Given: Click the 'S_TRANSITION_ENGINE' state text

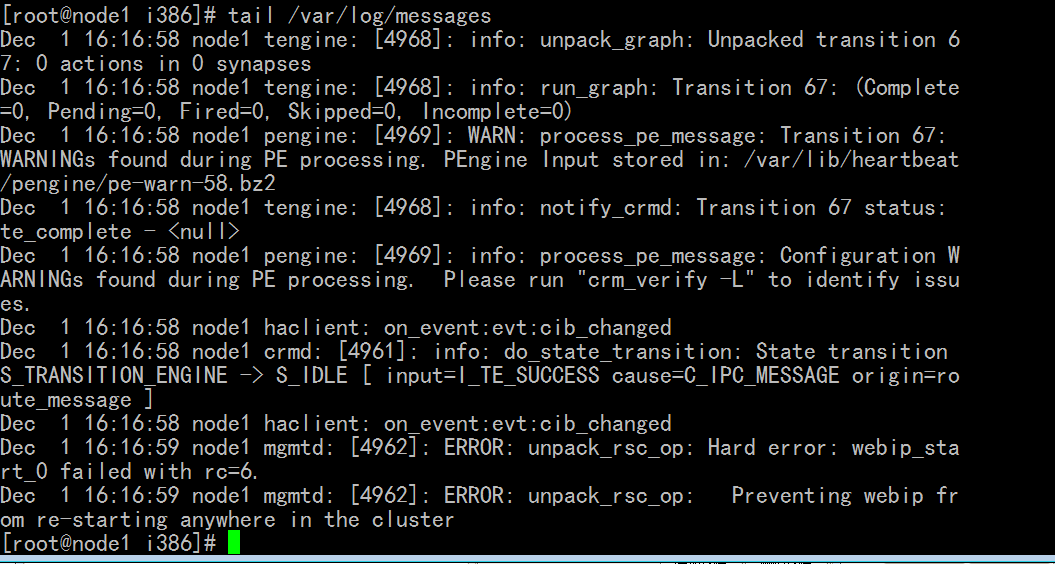Looking at the screenshot, I should (x=114, y=376).
